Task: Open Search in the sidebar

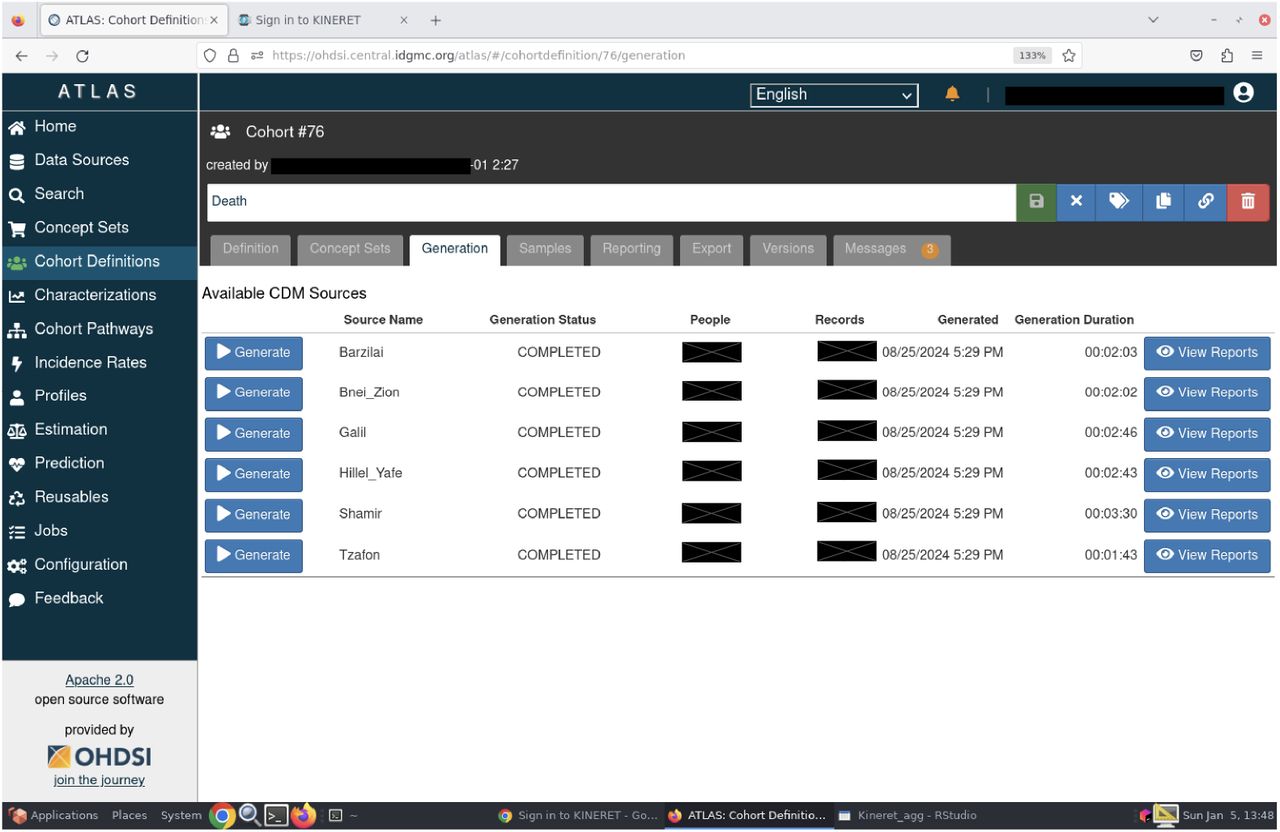Action: [x=99, y=194]
